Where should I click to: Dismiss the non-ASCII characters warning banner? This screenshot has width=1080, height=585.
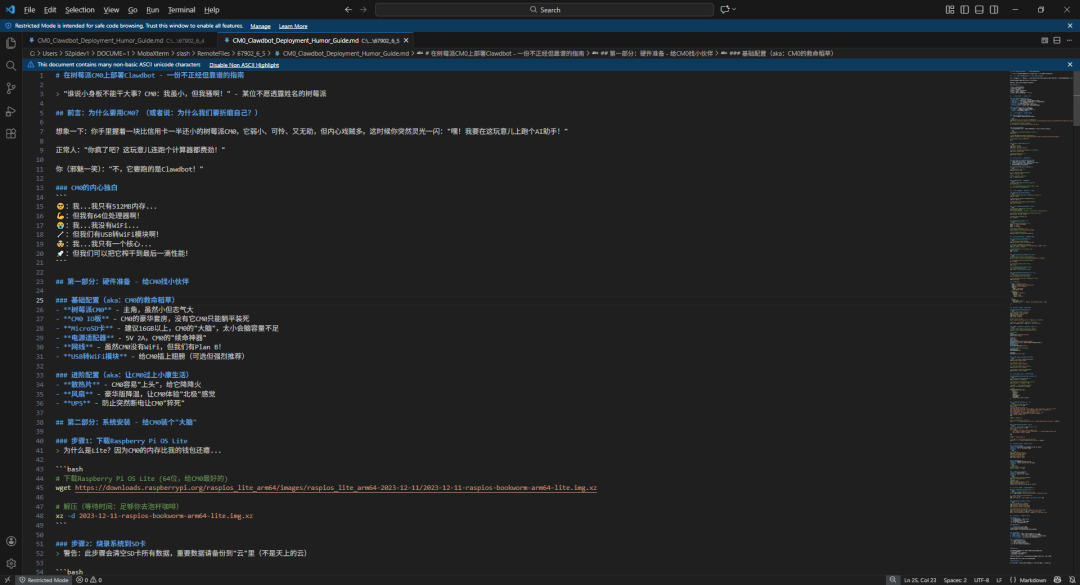point(1070,64)
